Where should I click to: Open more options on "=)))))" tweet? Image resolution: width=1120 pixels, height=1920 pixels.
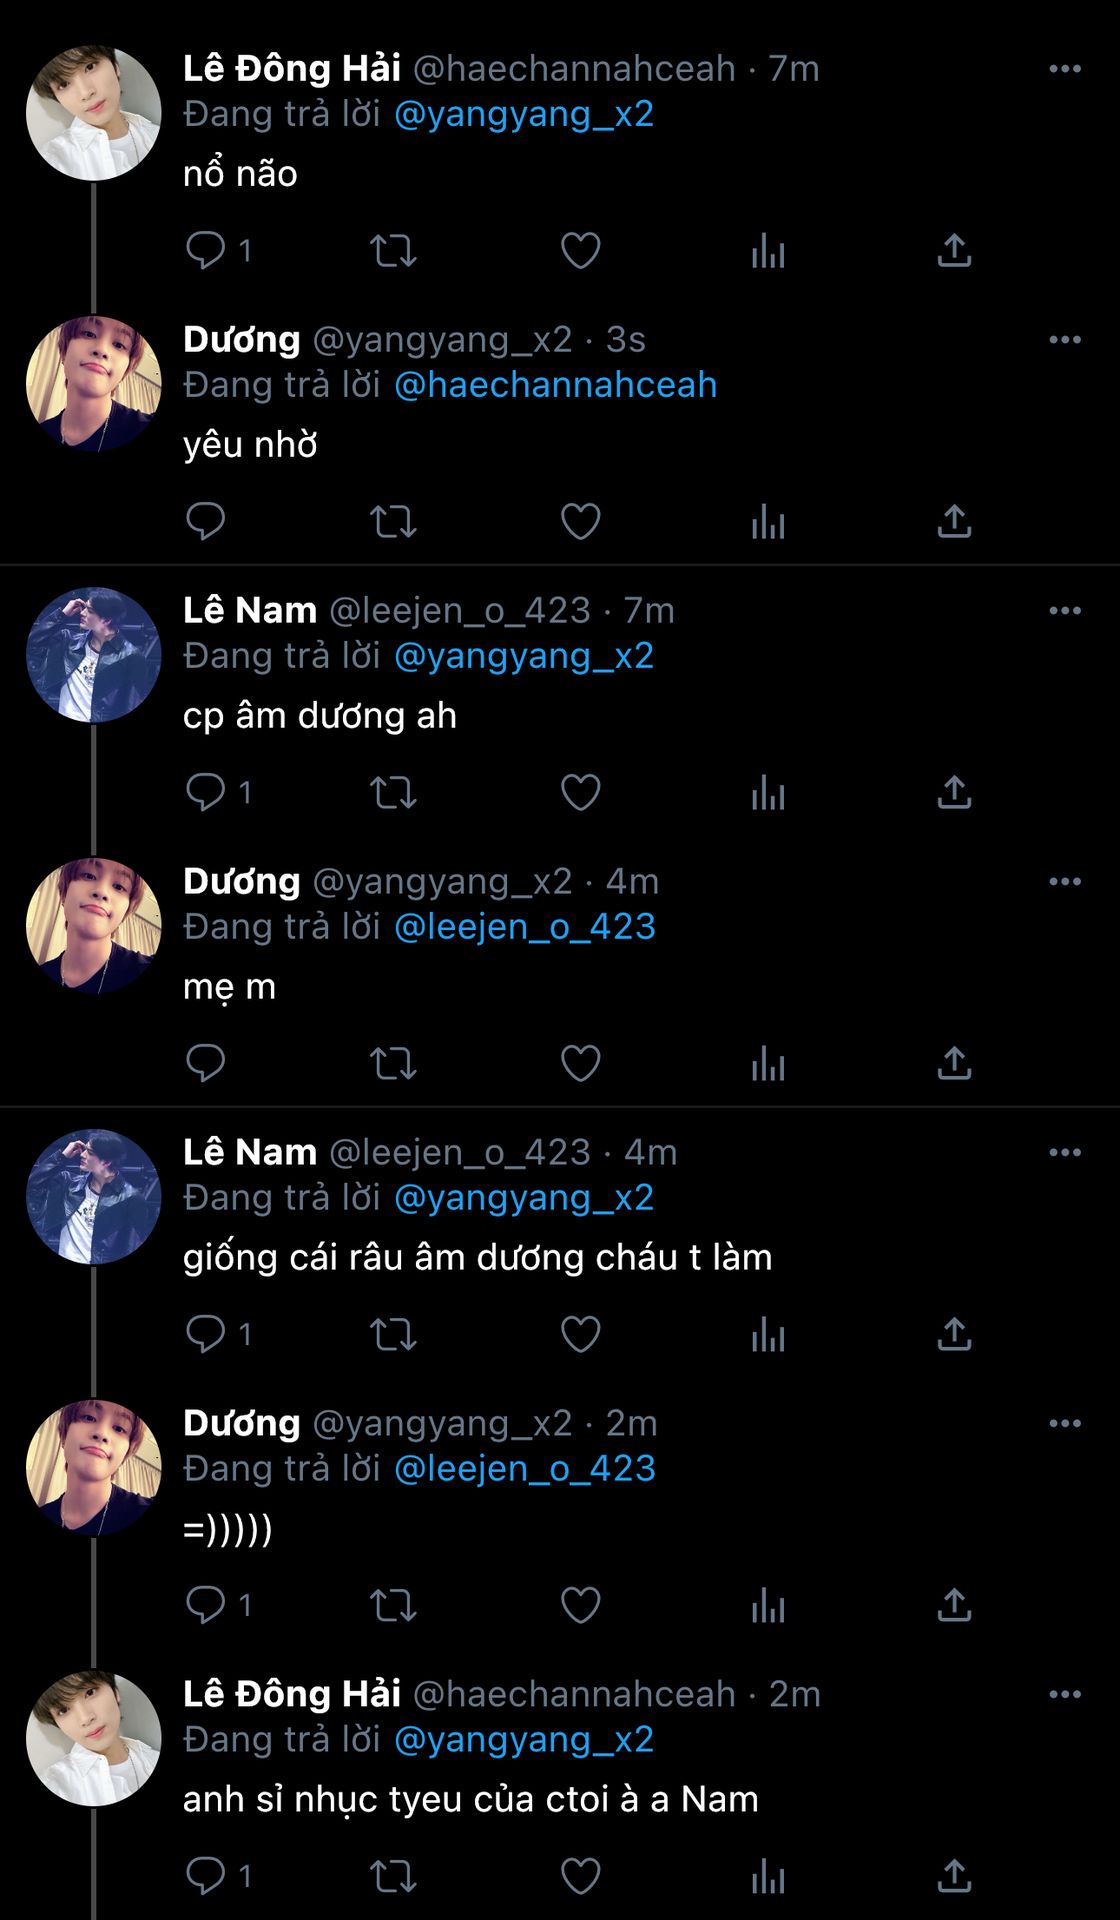1065,1424
